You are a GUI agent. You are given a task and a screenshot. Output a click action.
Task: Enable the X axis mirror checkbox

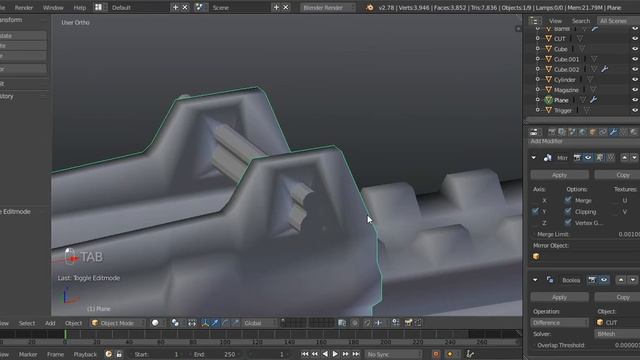coord(535,200)
